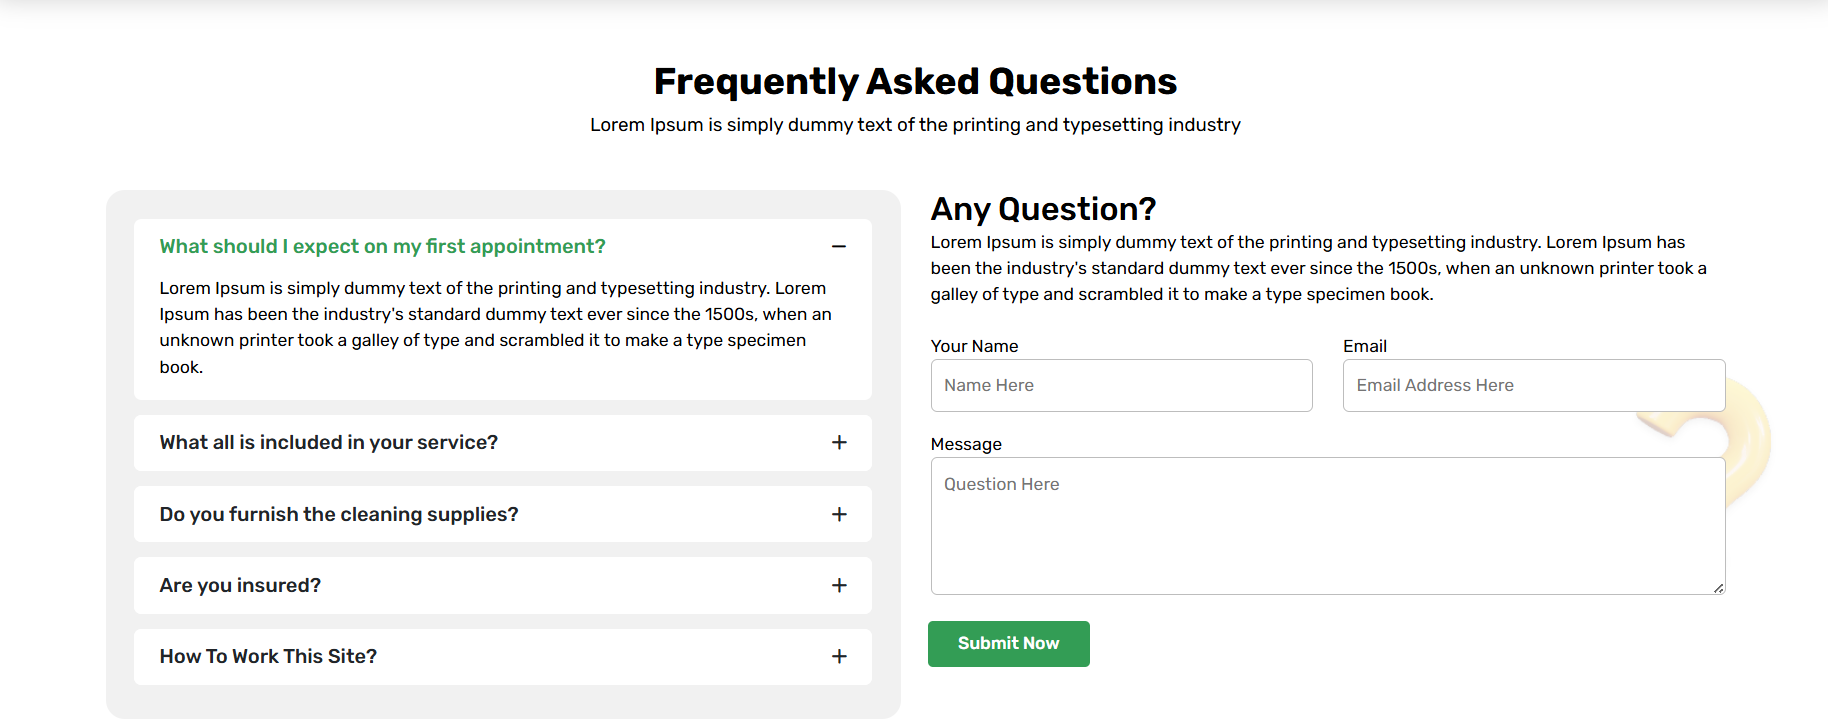Viewport: 1828px width, 728px height.
Task: Click plus icon on 'Are you insured?' row
Action: click(x=839, y=585)
